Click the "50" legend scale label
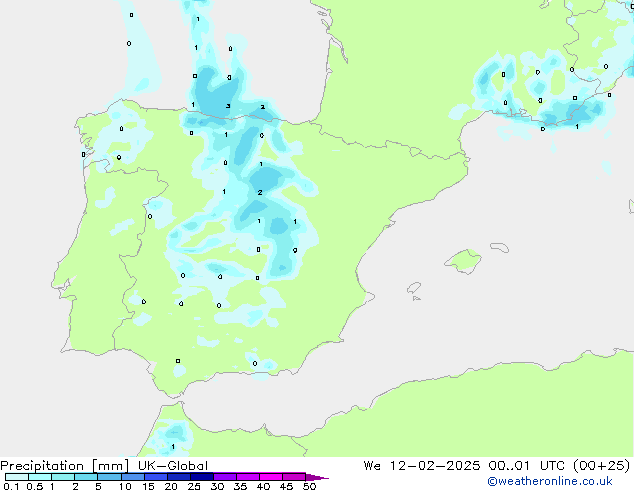The width and height of the screenshot is (634, 490). click(x=309, y=486)
